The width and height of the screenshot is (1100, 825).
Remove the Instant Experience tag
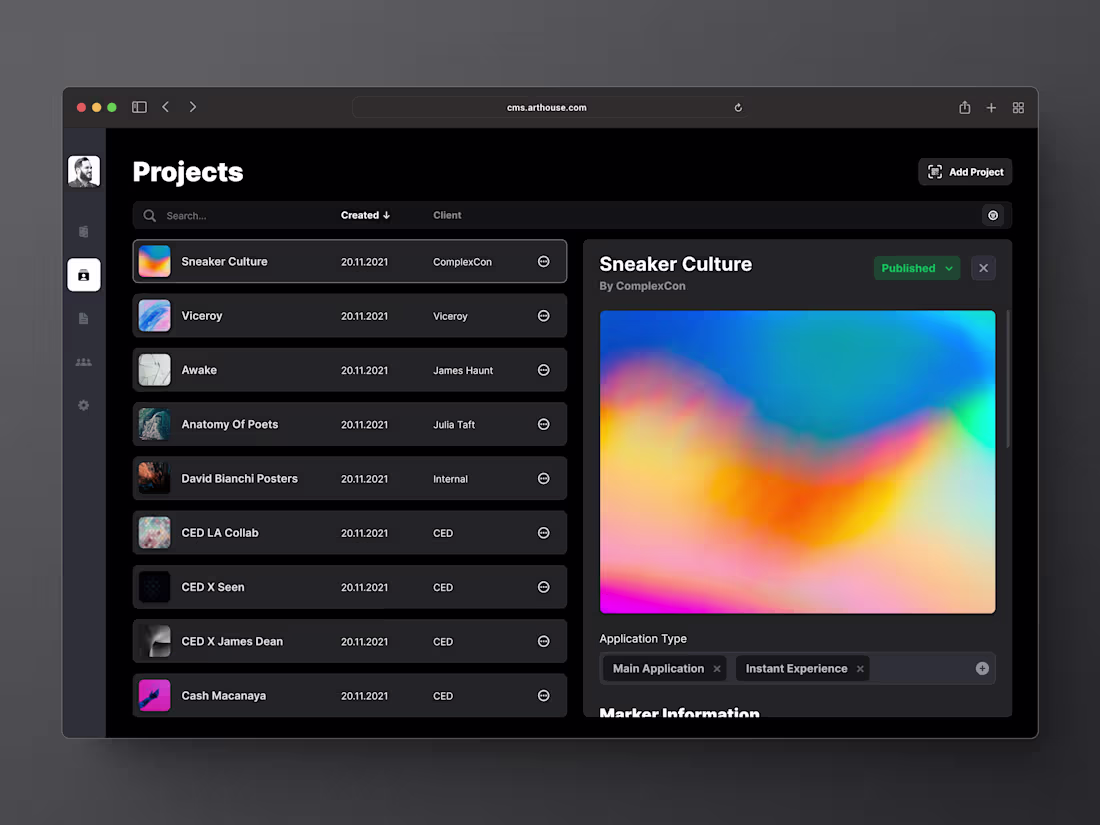859,668
